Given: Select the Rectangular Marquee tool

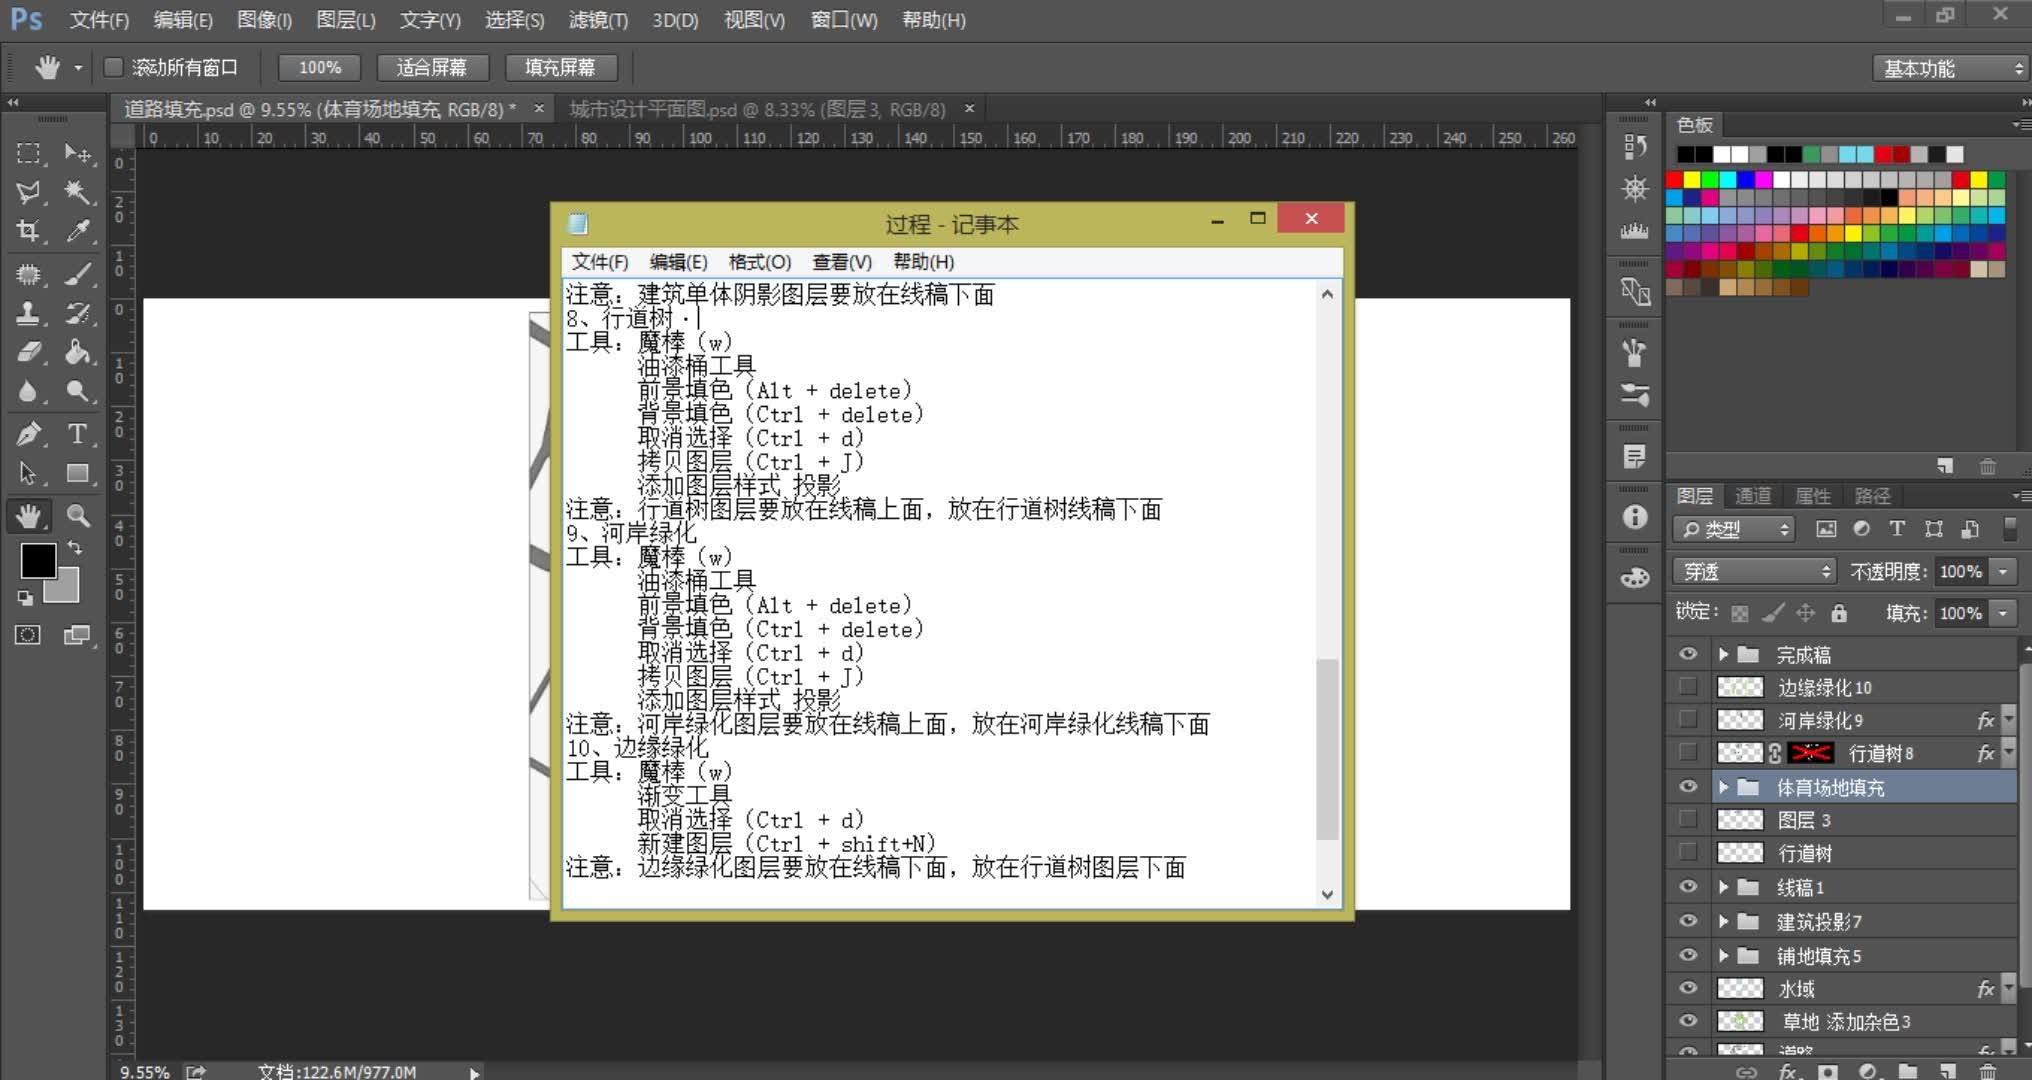Looking at the screenshot, I should click(x=28, y=153).
